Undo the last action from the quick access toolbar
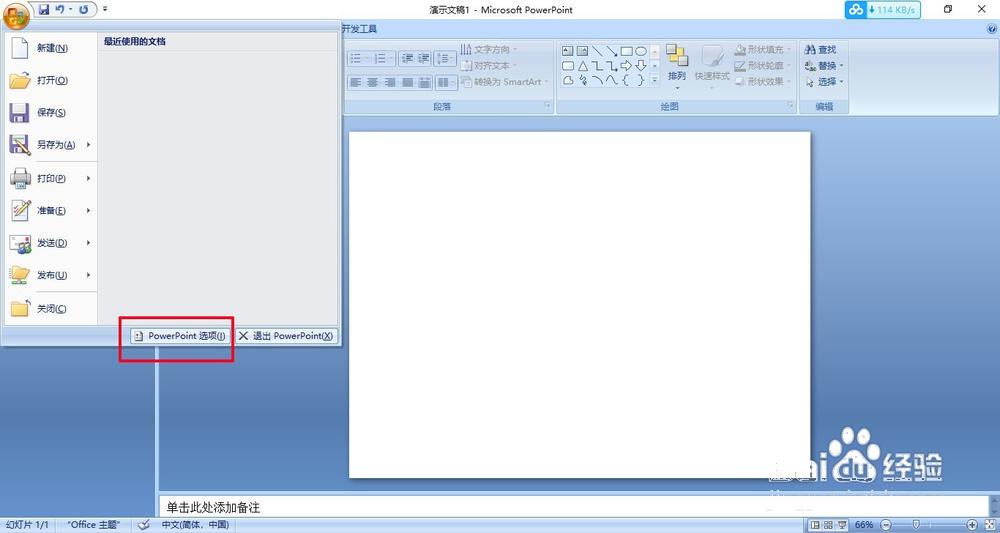 pos(60,10)
